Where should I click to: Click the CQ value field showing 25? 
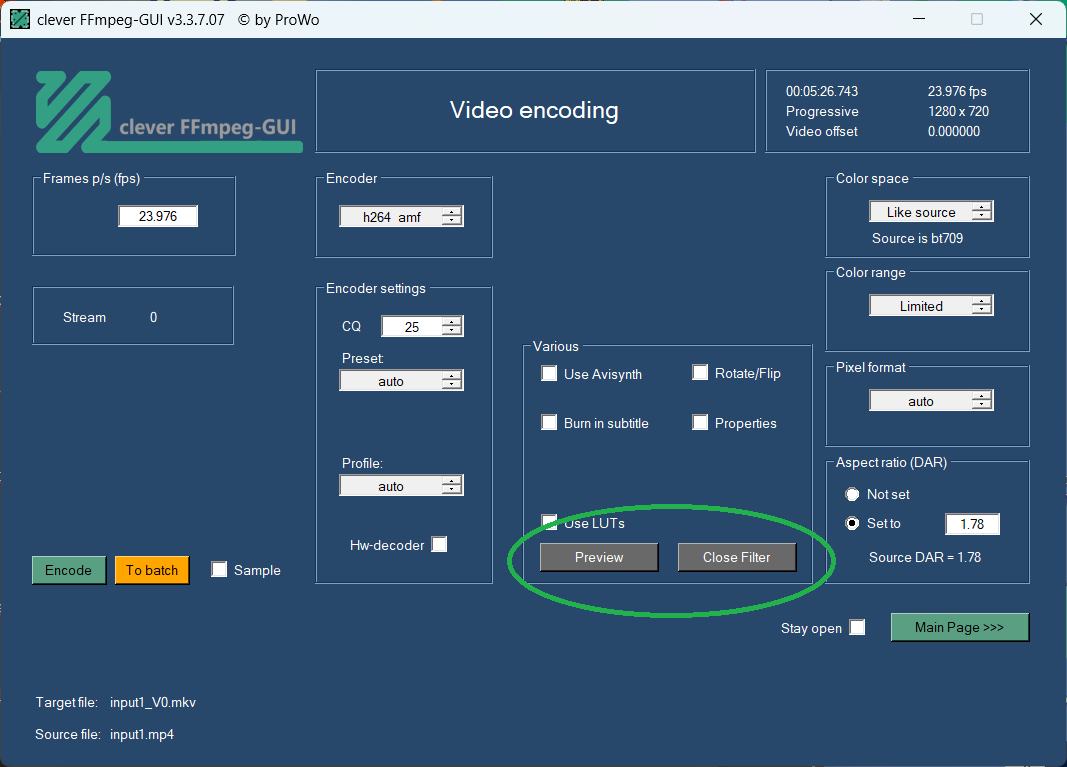point(412,327)
